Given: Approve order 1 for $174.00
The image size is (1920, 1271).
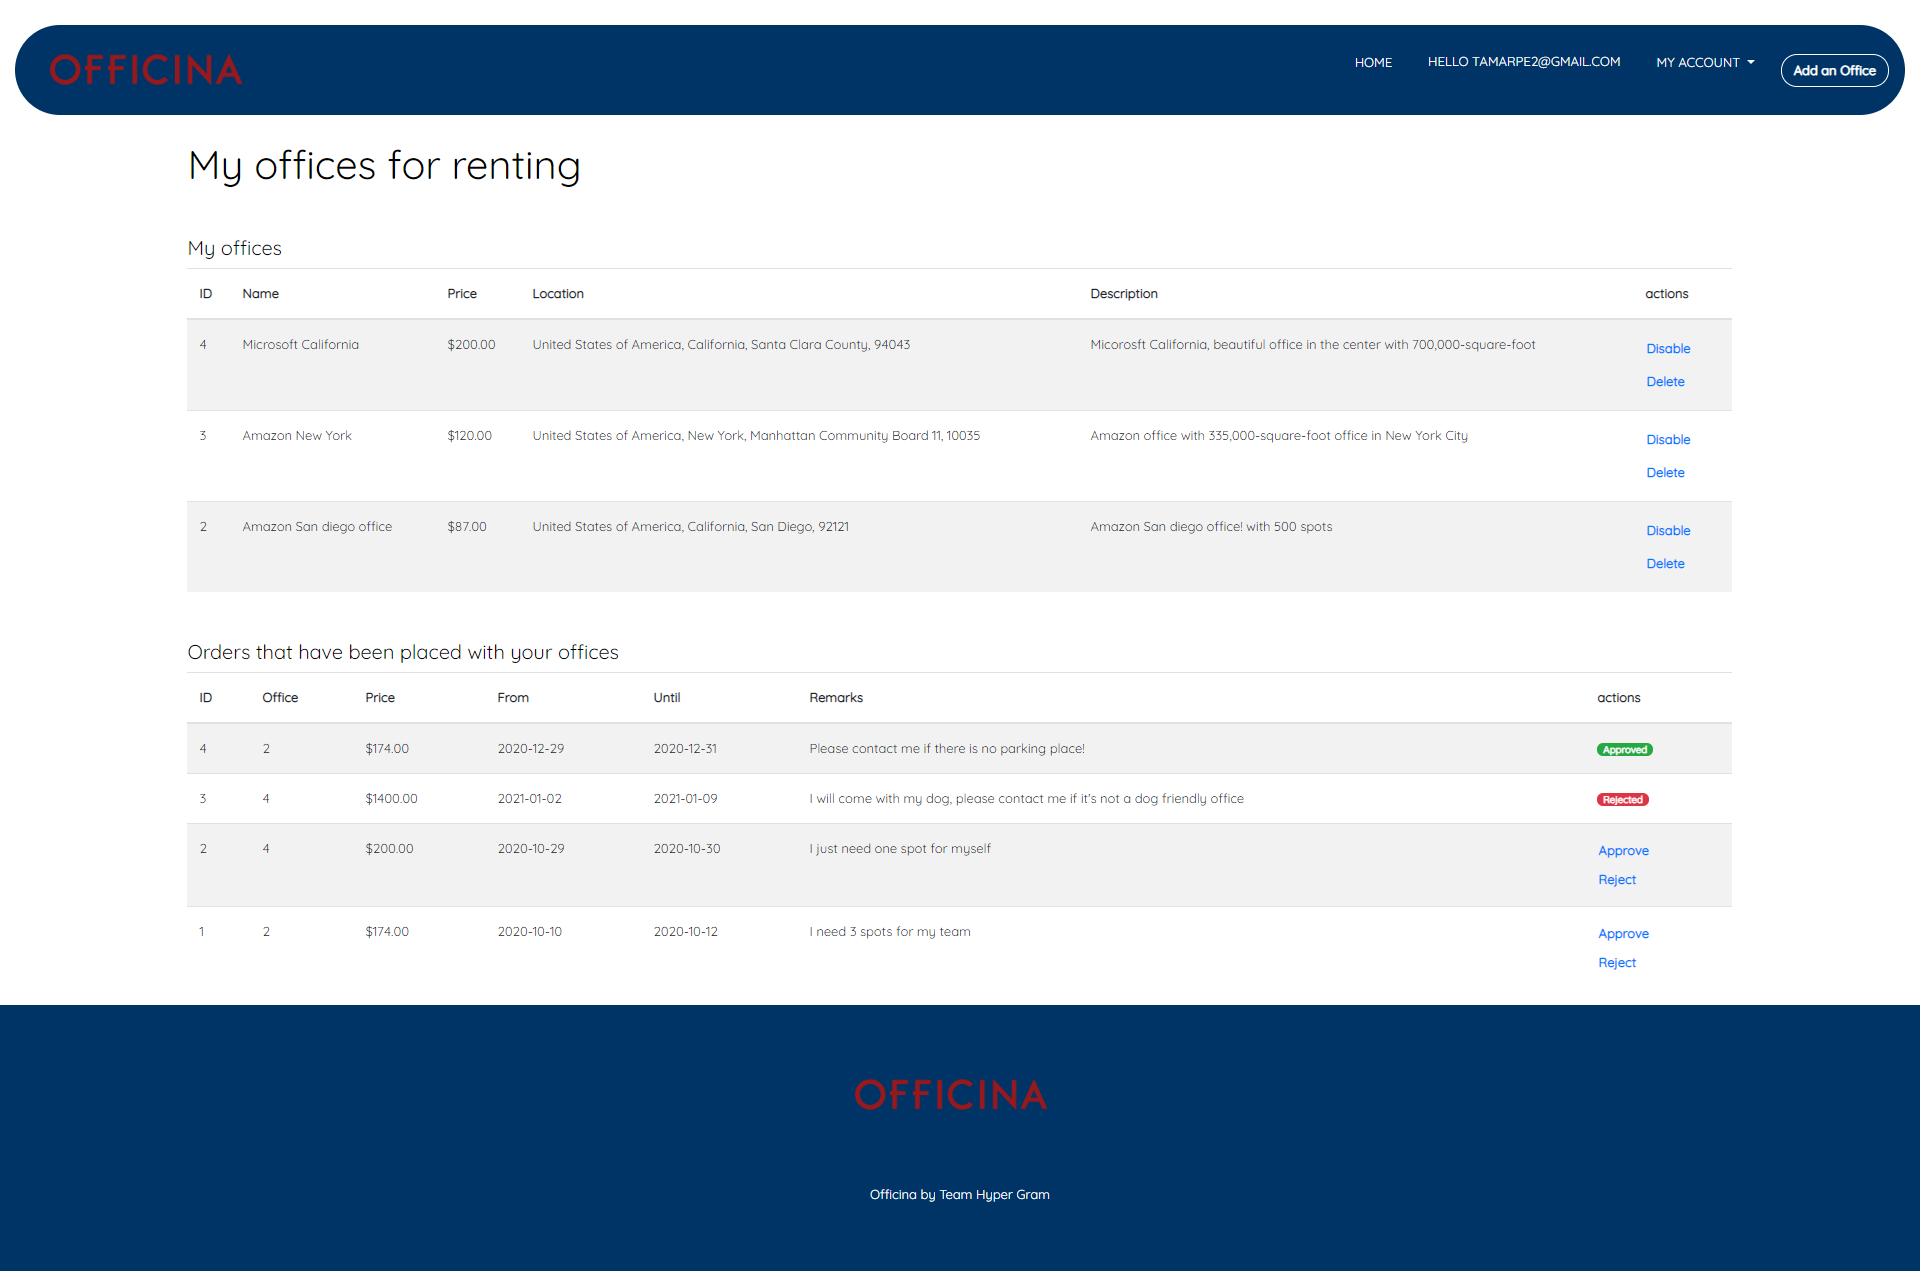Looking at the screenshot, I should tap(1623, 934).
